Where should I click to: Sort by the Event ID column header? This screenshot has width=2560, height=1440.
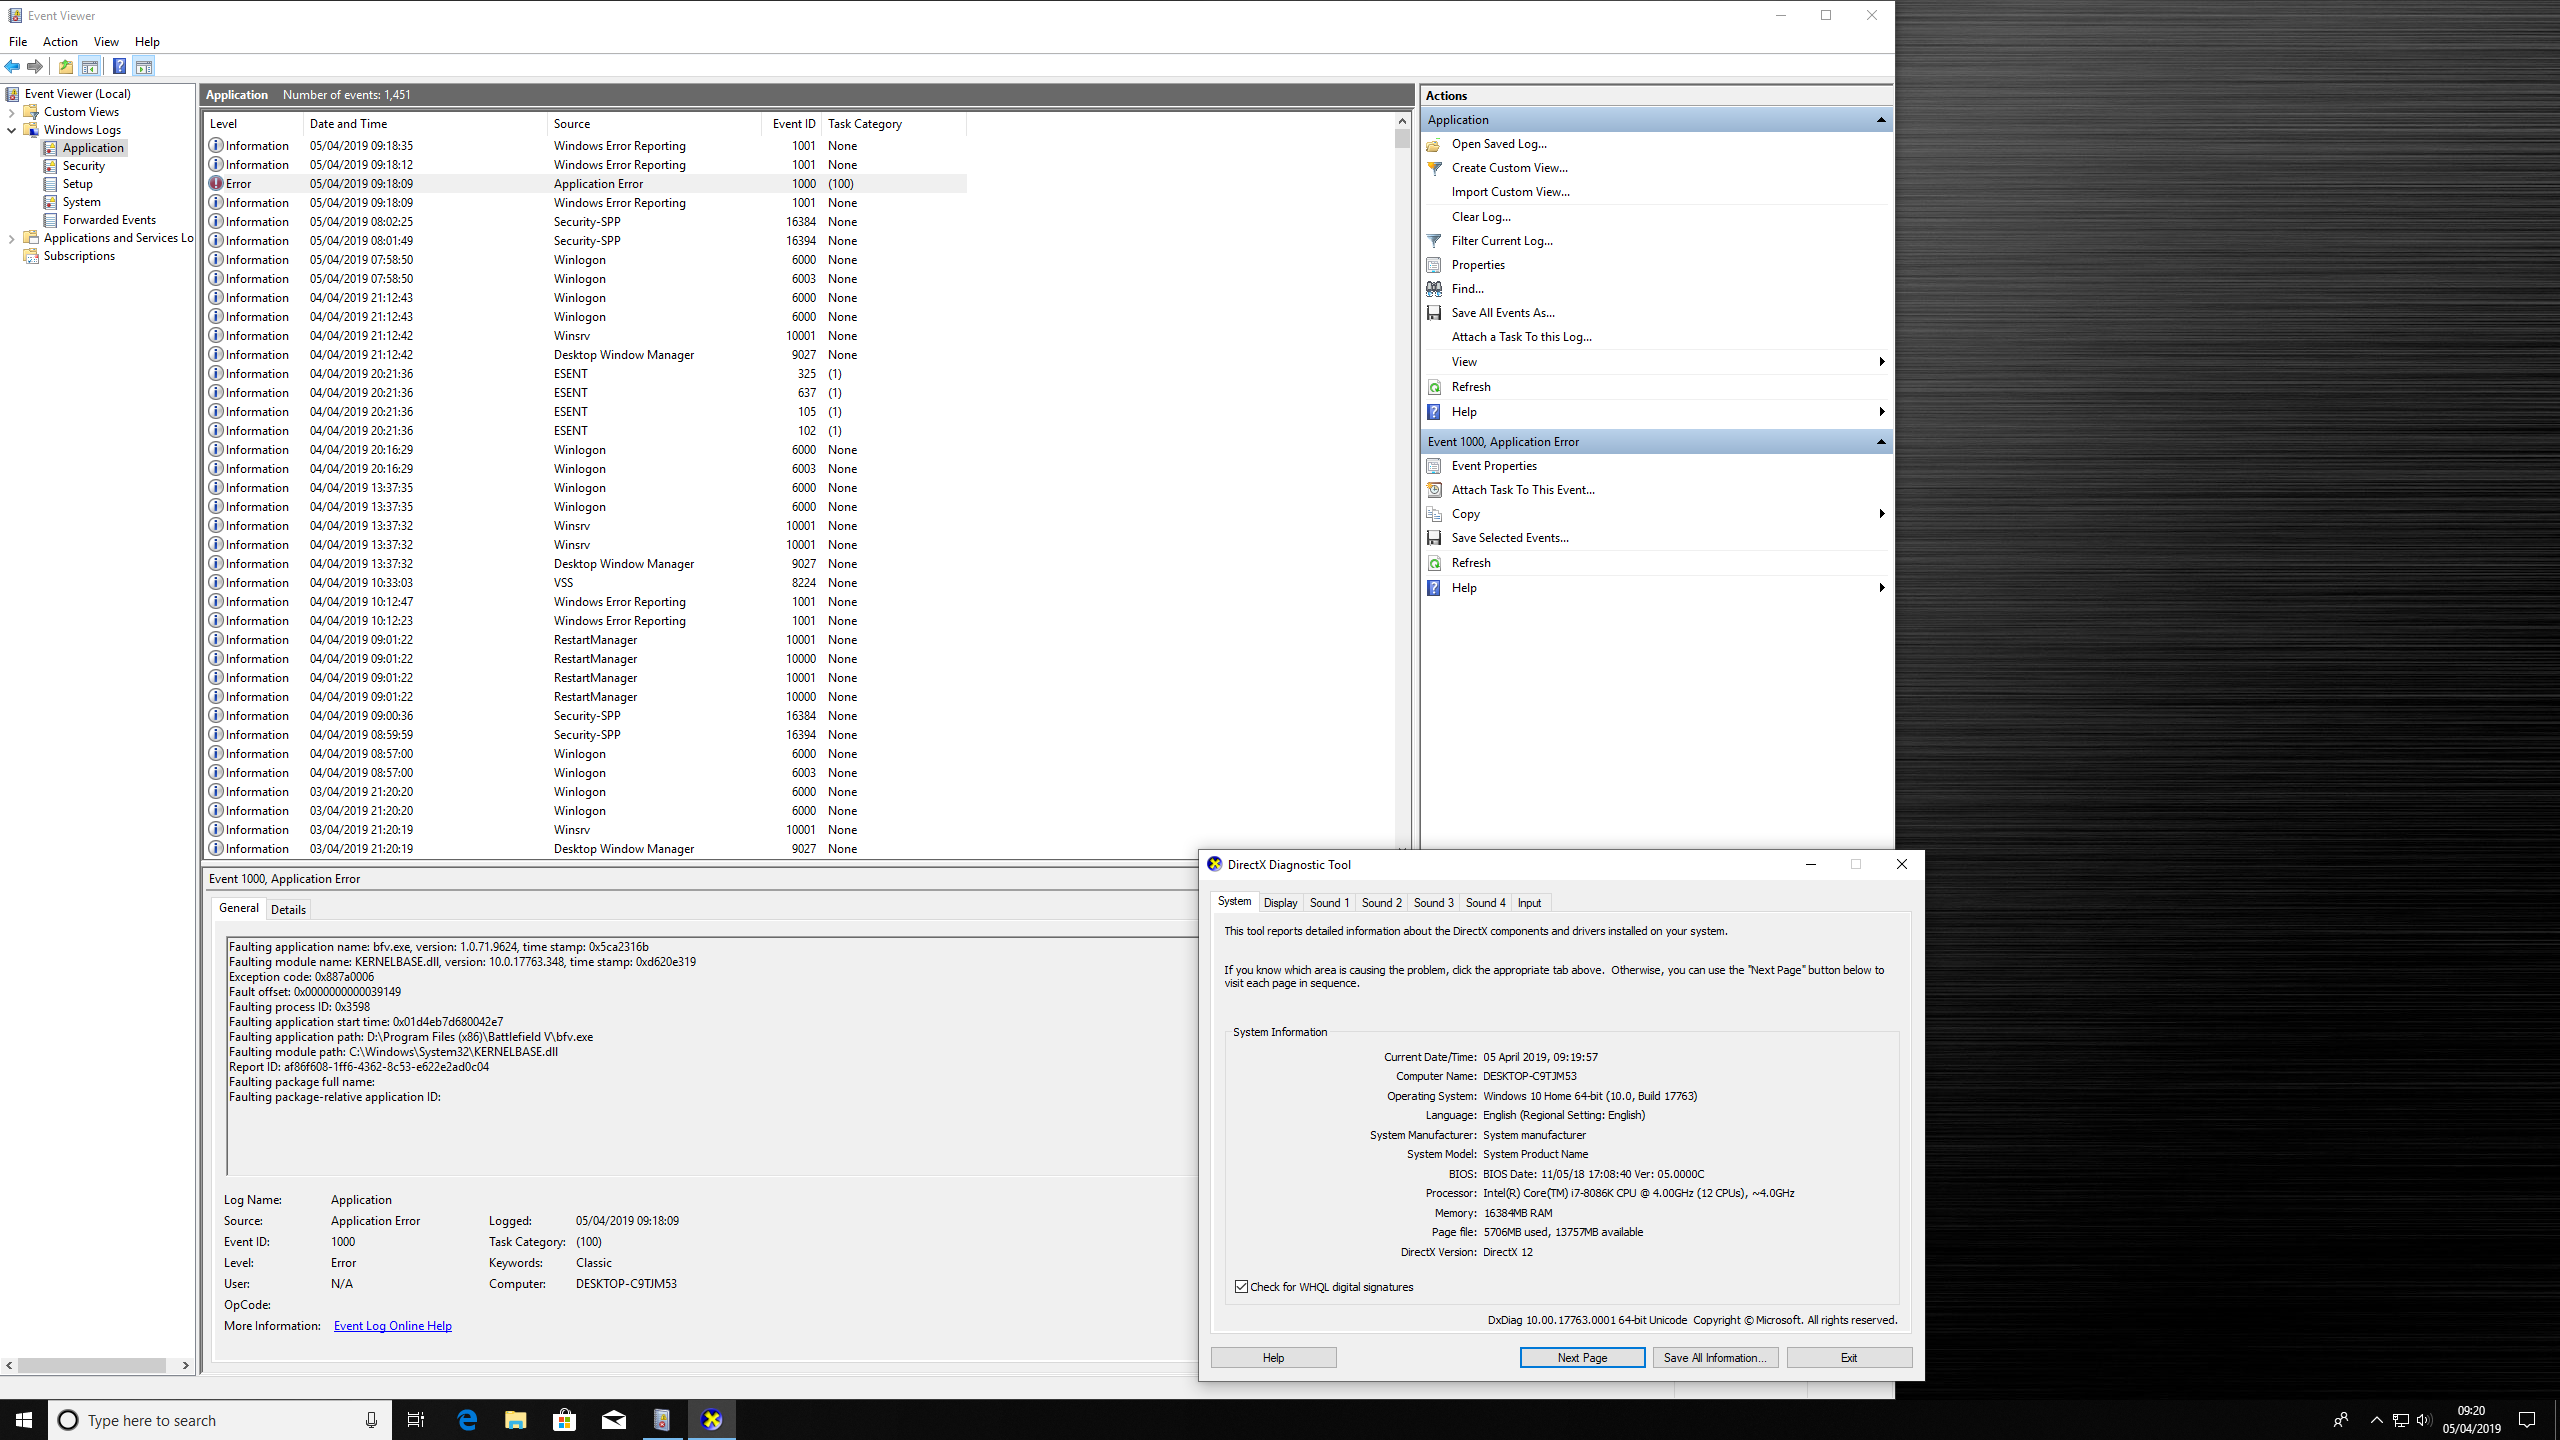click(792, 124)
